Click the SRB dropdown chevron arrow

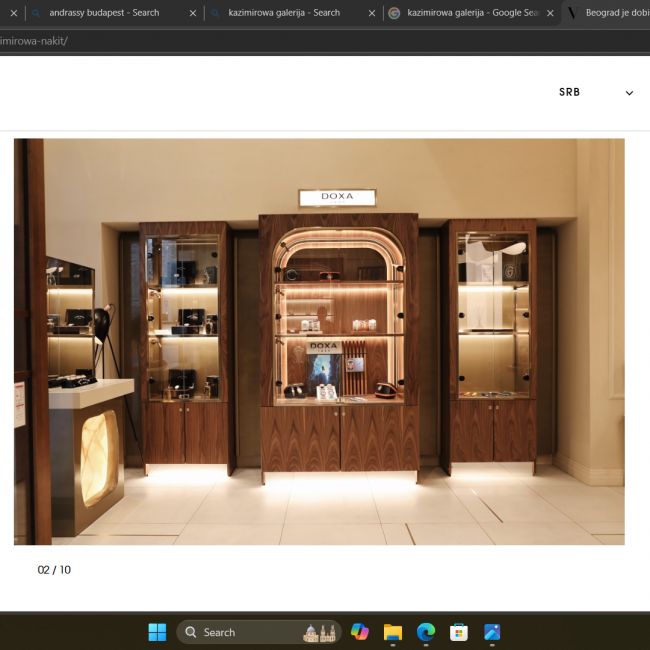point(629,93)
